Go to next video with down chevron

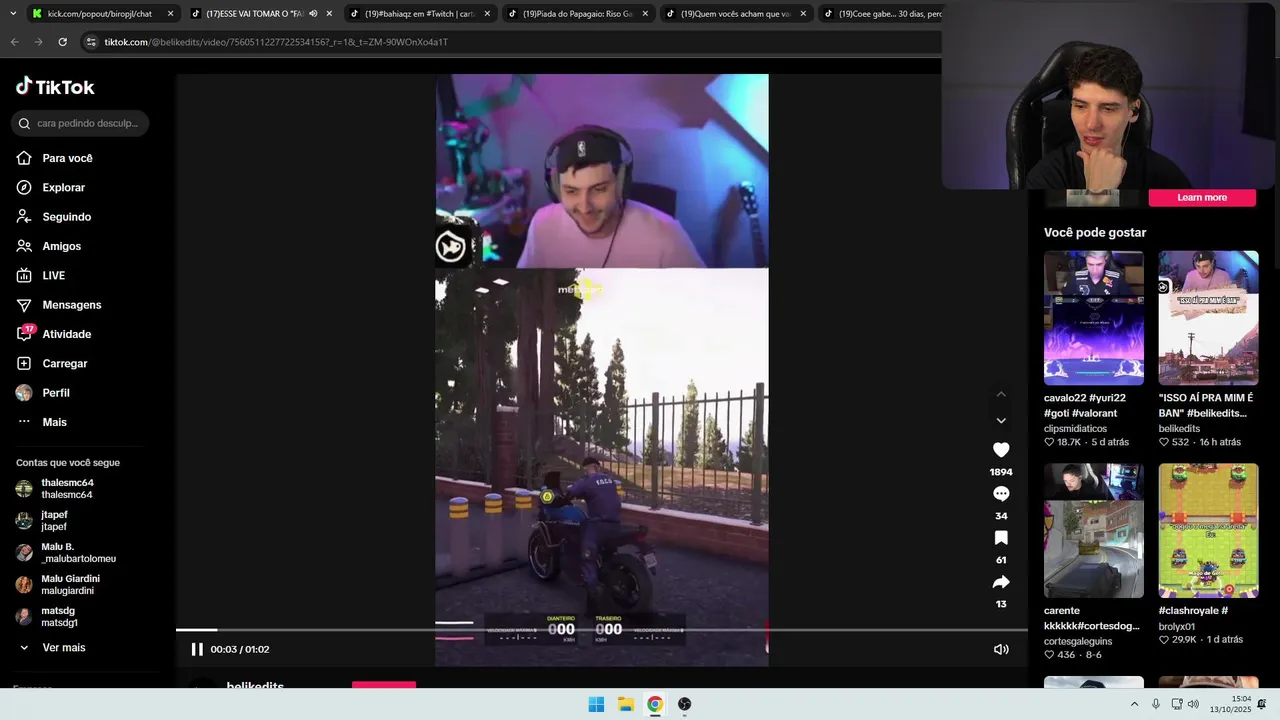[1001, 421]
